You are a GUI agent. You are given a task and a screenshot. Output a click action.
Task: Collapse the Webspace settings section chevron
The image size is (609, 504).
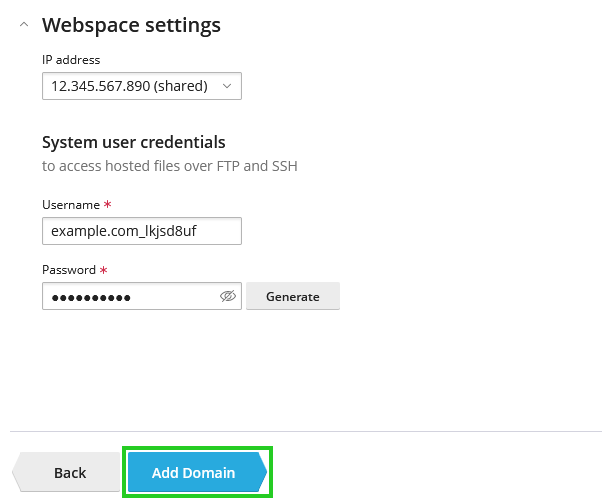[24, 25]
